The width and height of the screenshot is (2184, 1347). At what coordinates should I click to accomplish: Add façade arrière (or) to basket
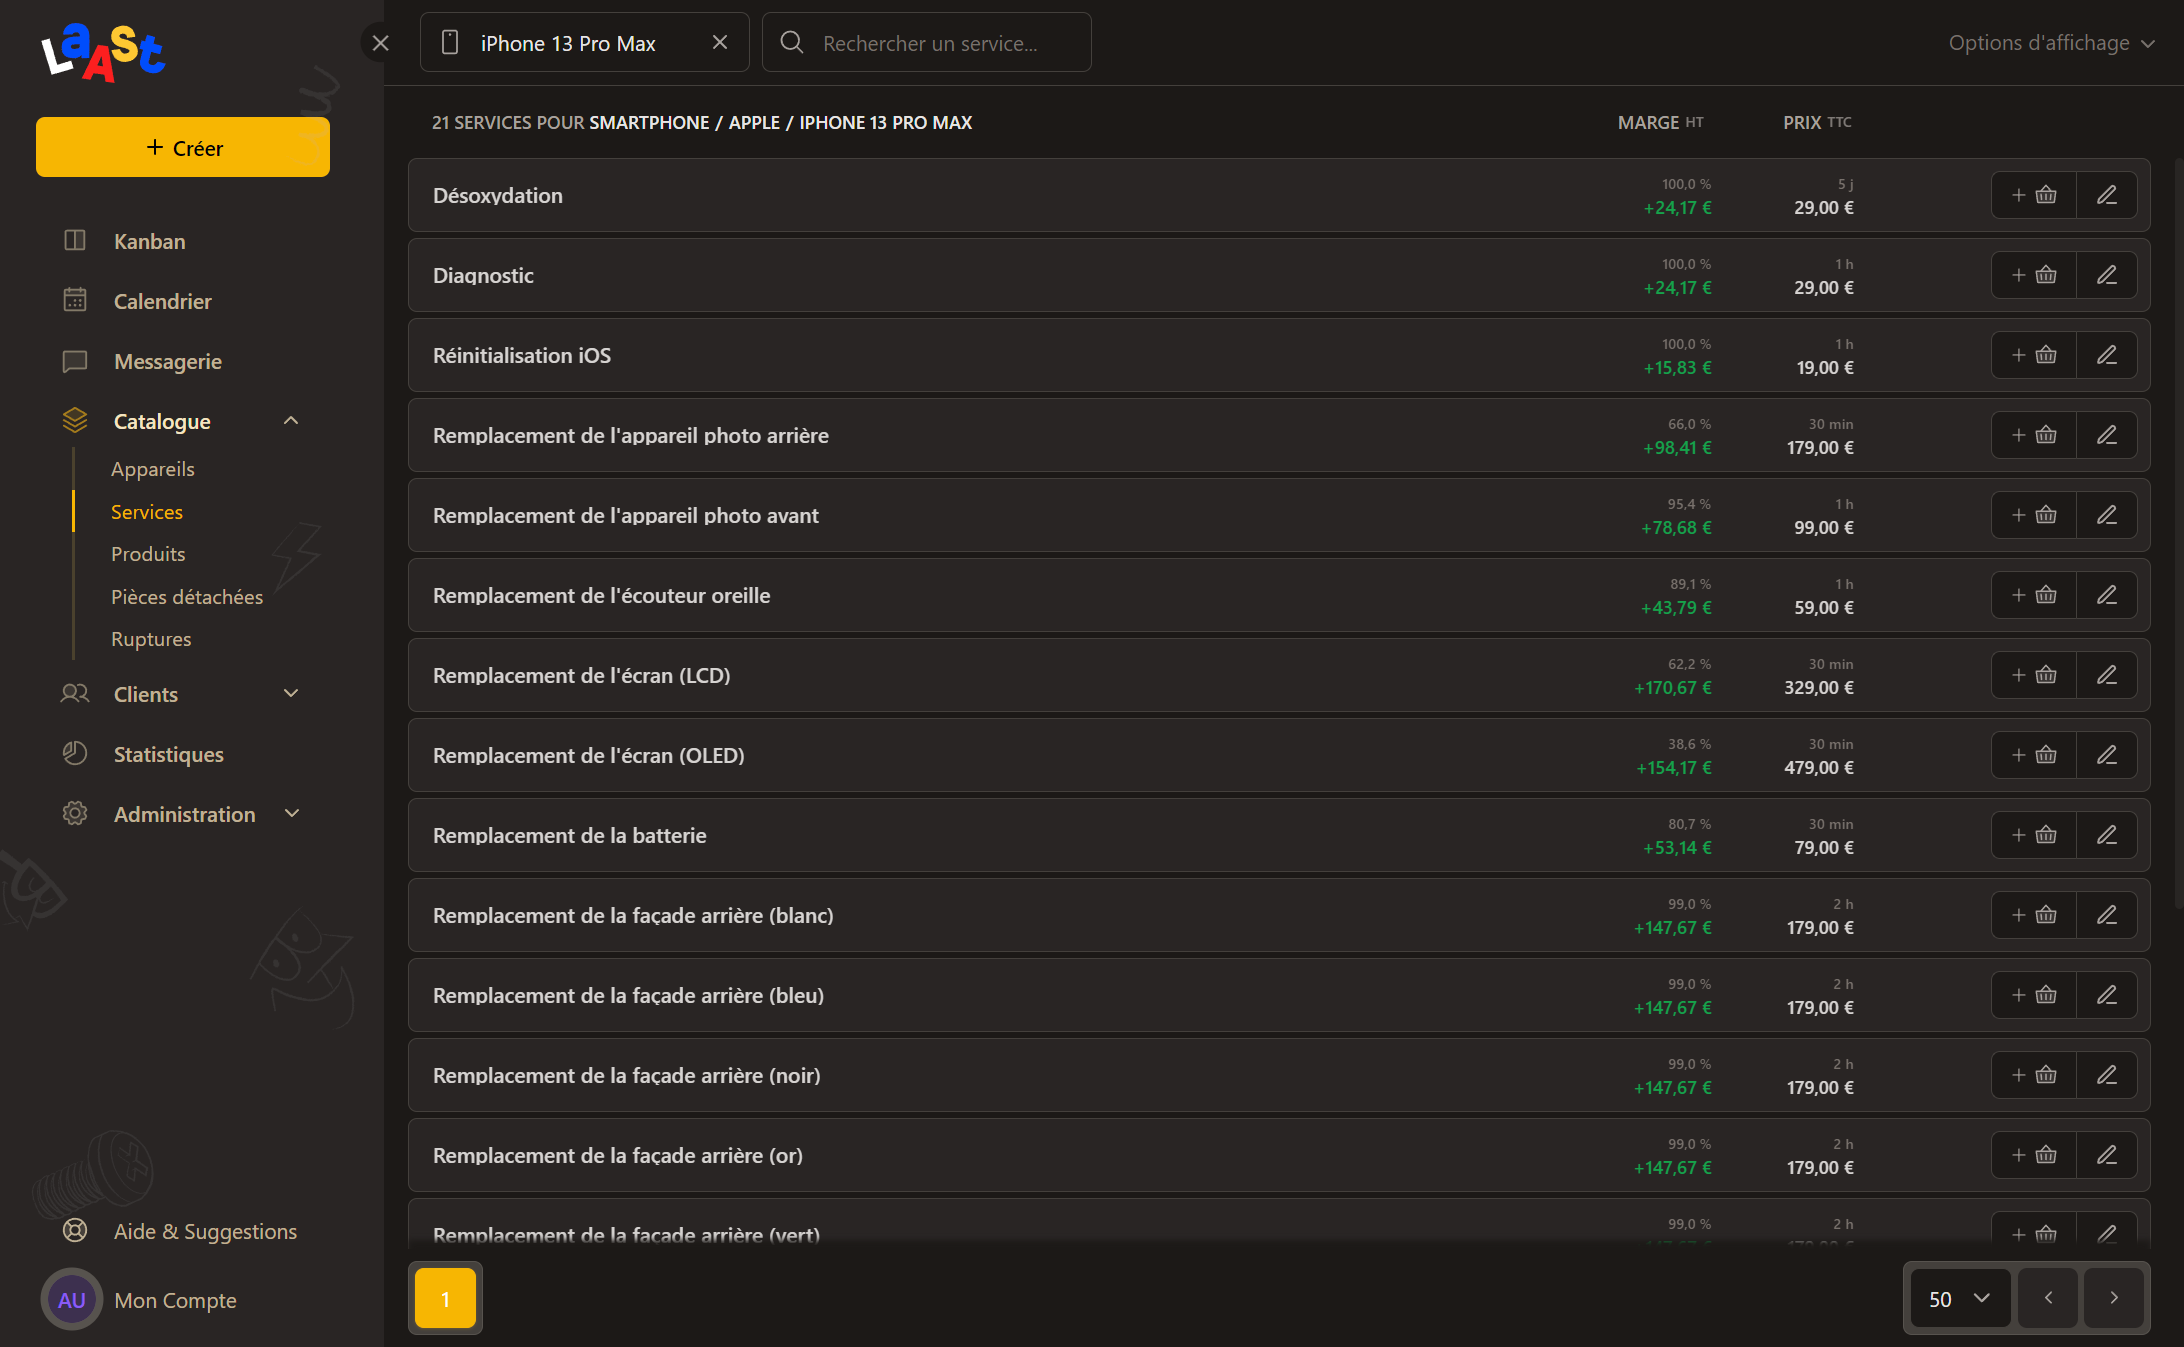[2034, 1155]
